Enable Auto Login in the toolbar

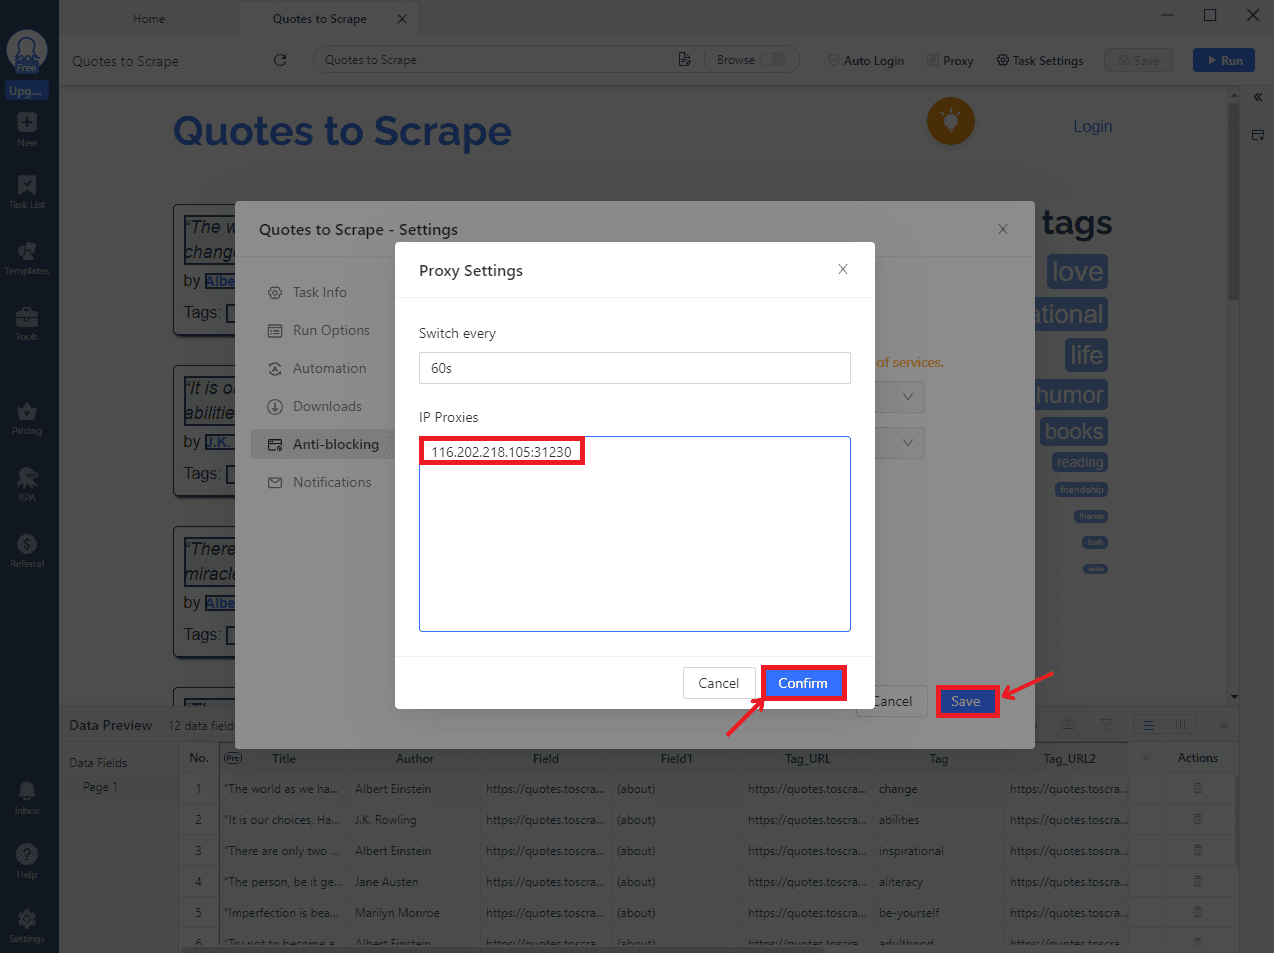(x=864, y=60)
